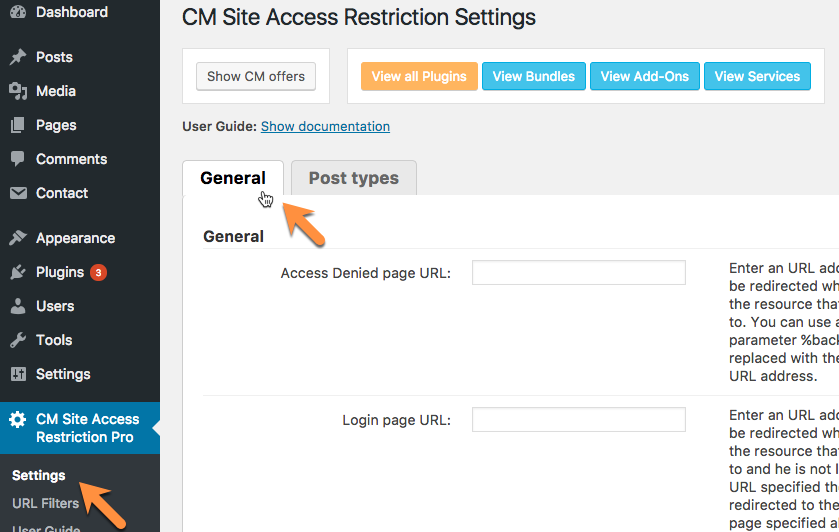Click the Show CM offers button
The image size is (839, 532).
coord(256,76)
